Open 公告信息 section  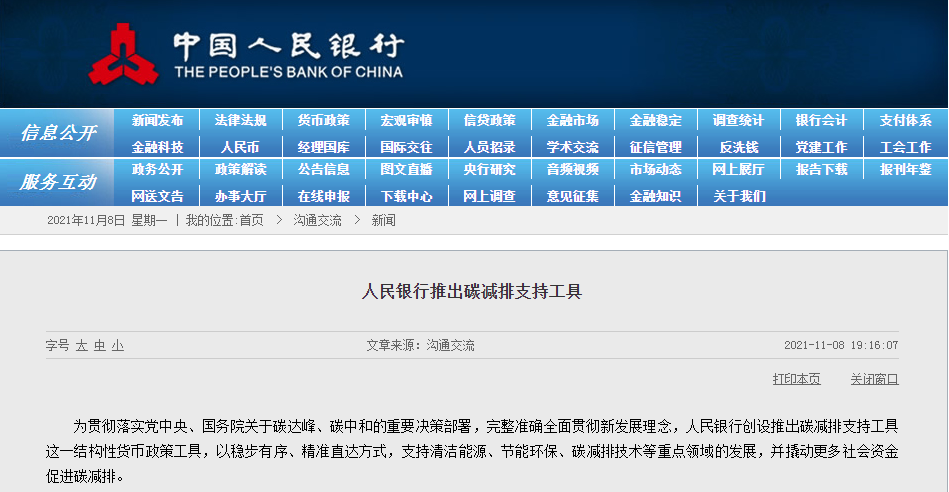point(323,169)
